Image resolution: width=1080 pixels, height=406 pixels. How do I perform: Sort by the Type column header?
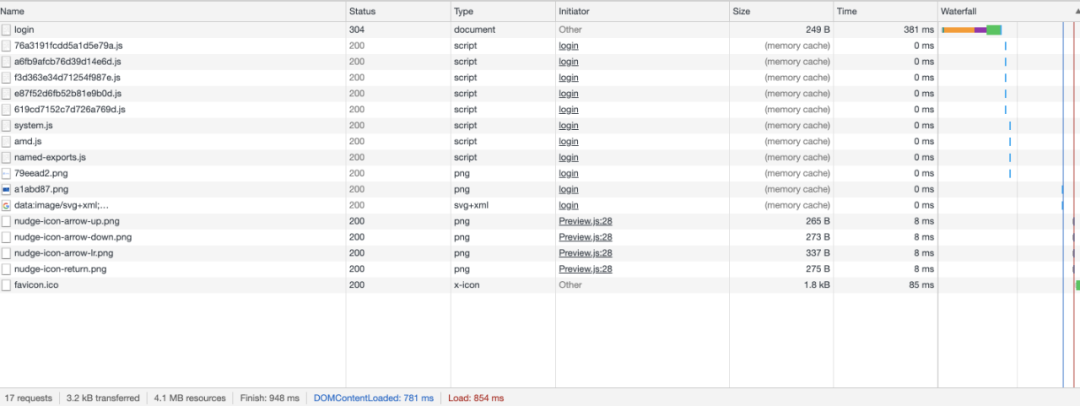pyautogui.click(x=503, y=11)
